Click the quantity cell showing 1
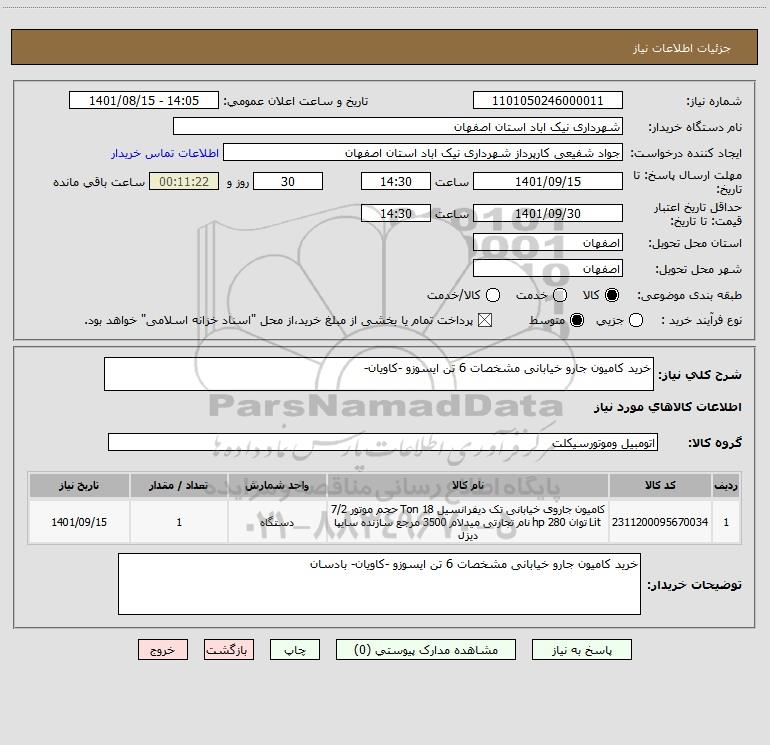This screenshot has width=770, height=745. click(x=179, y=522)
